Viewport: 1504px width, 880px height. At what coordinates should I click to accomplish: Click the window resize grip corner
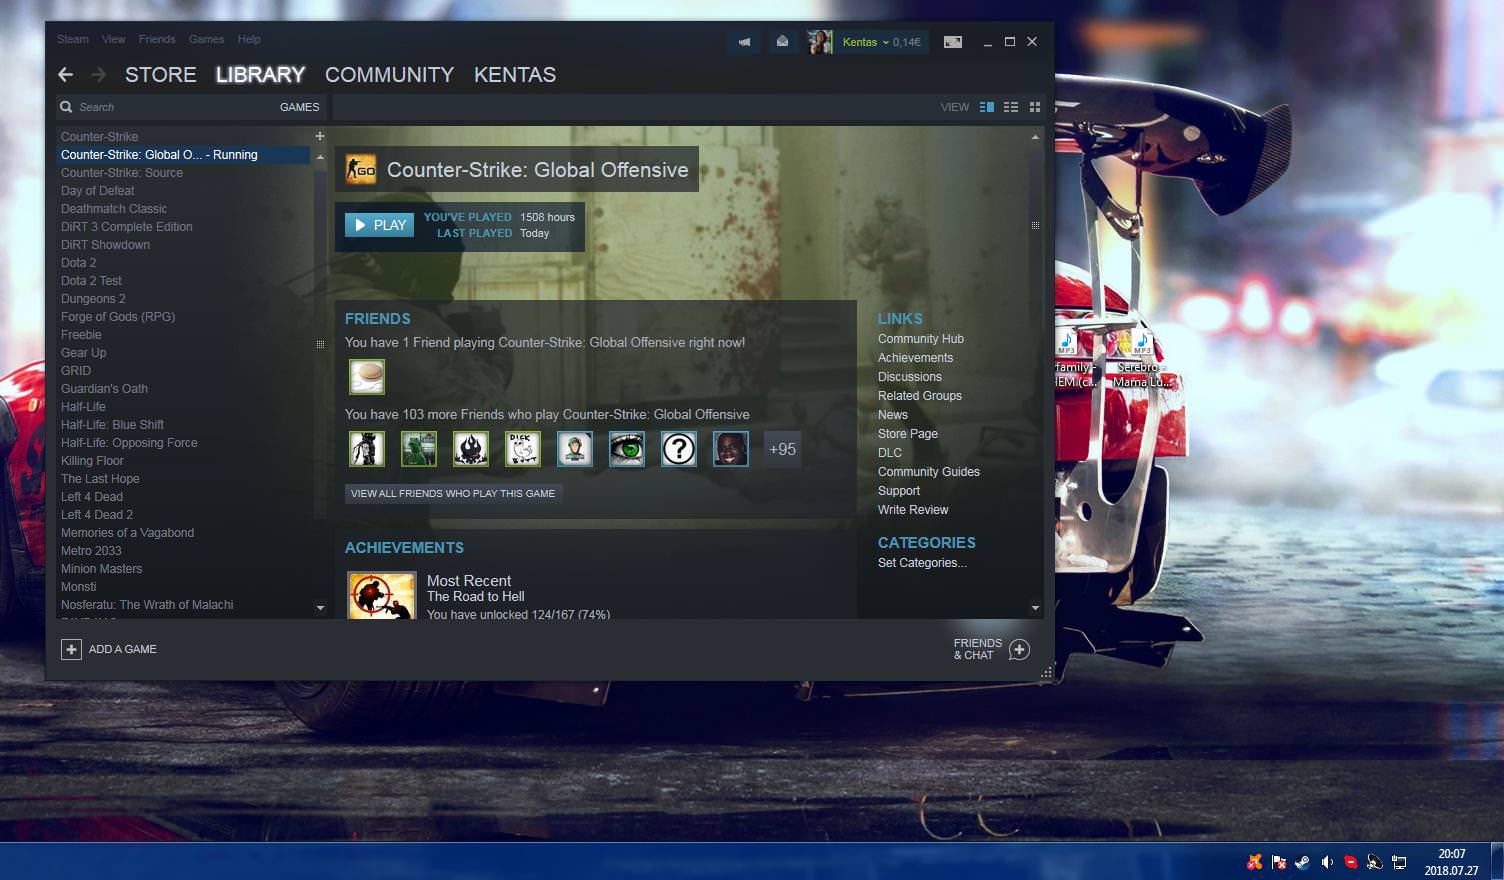[x=1046, y=673]
